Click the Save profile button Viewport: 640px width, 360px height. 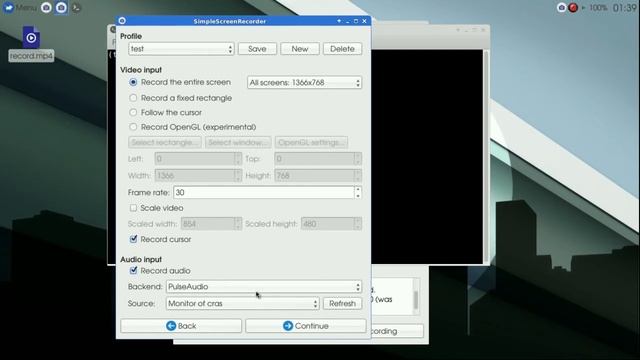(x=257, y=49)
